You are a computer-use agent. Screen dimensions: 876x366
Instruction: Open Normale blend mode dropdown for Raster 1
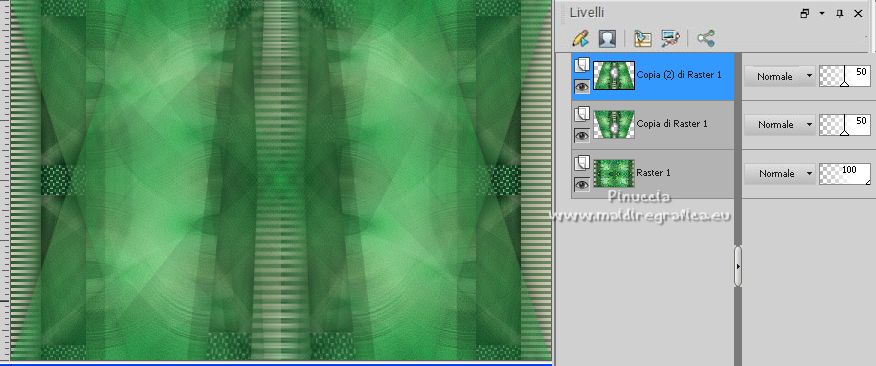coord(779,174)
